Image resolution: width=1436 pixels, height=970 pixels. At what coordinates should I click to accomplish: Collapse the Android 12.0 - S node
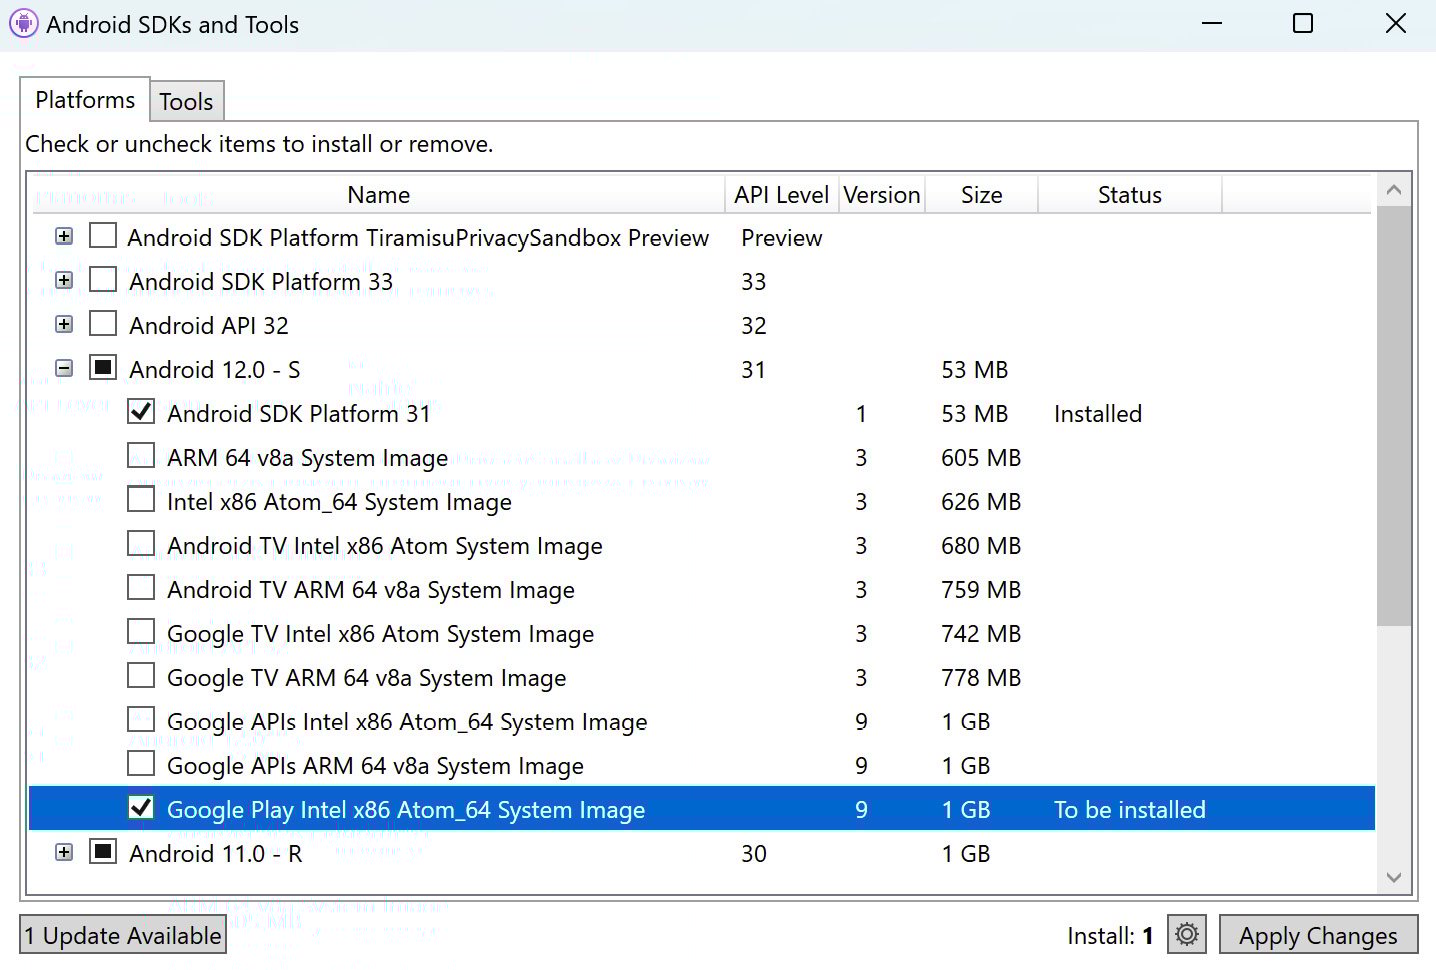[x=64, y=368]
